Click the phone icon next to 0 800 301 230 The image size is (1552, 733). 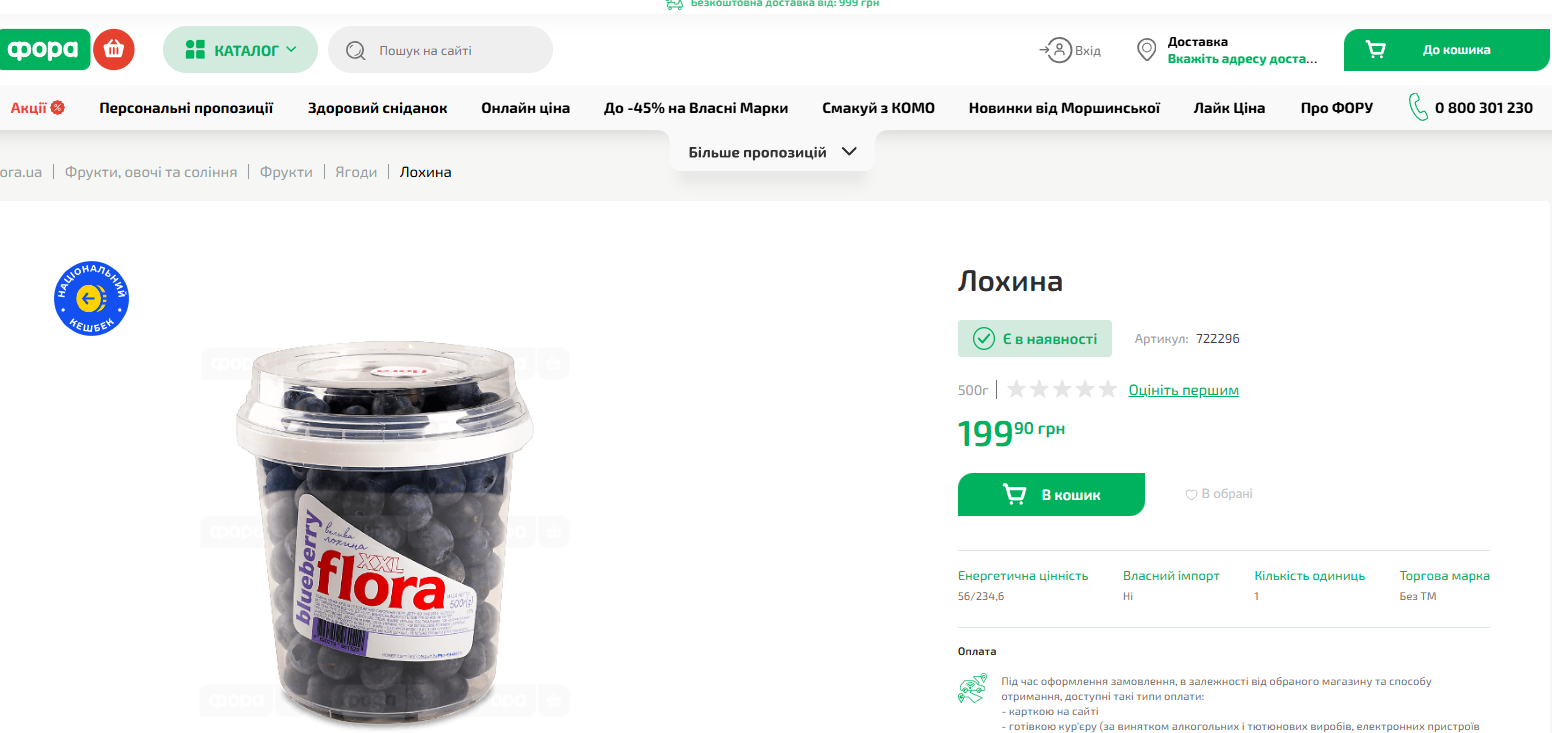1418,107
